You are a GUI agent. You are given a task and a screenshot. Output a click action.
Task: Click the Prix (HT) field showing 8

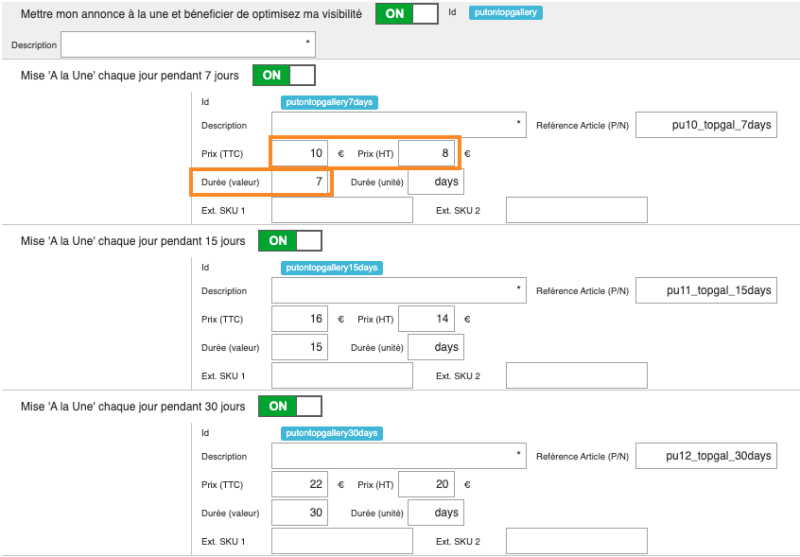point(426,153)
